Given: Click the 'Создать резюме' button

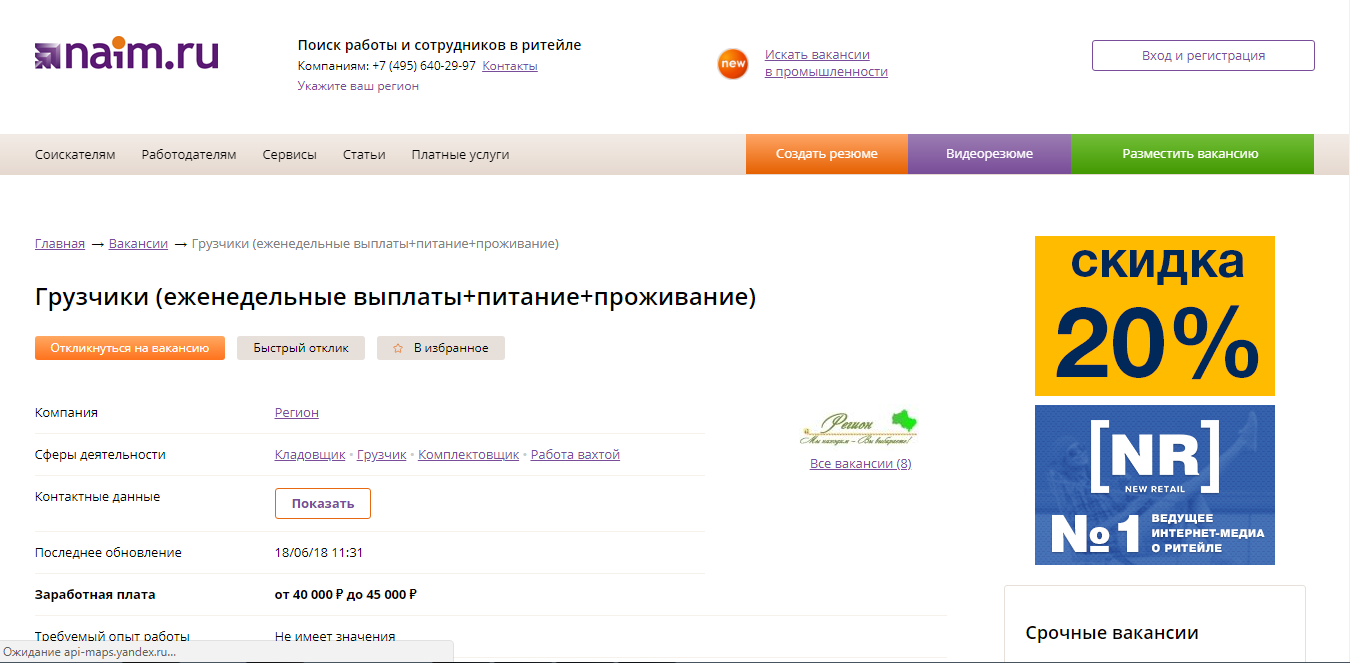Looking at the screenshot, I should (826, 154).
